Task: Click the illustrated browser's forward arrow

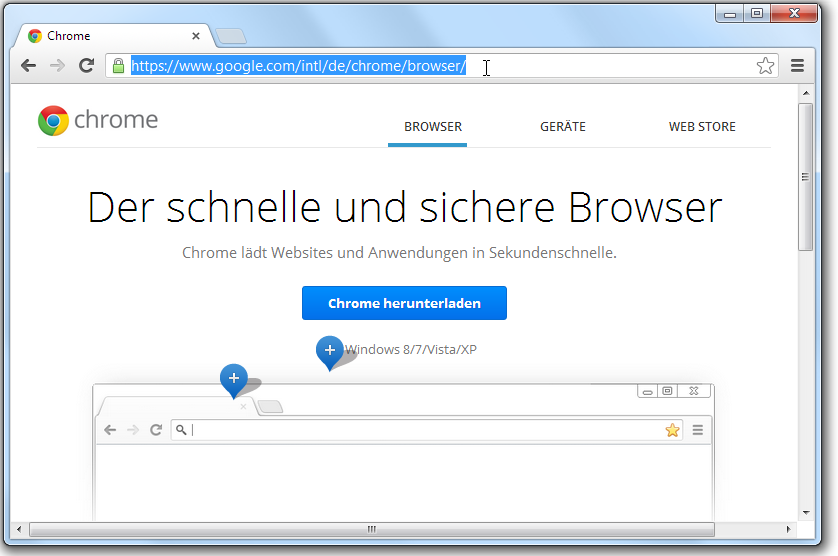Action: tap(133, 430)
